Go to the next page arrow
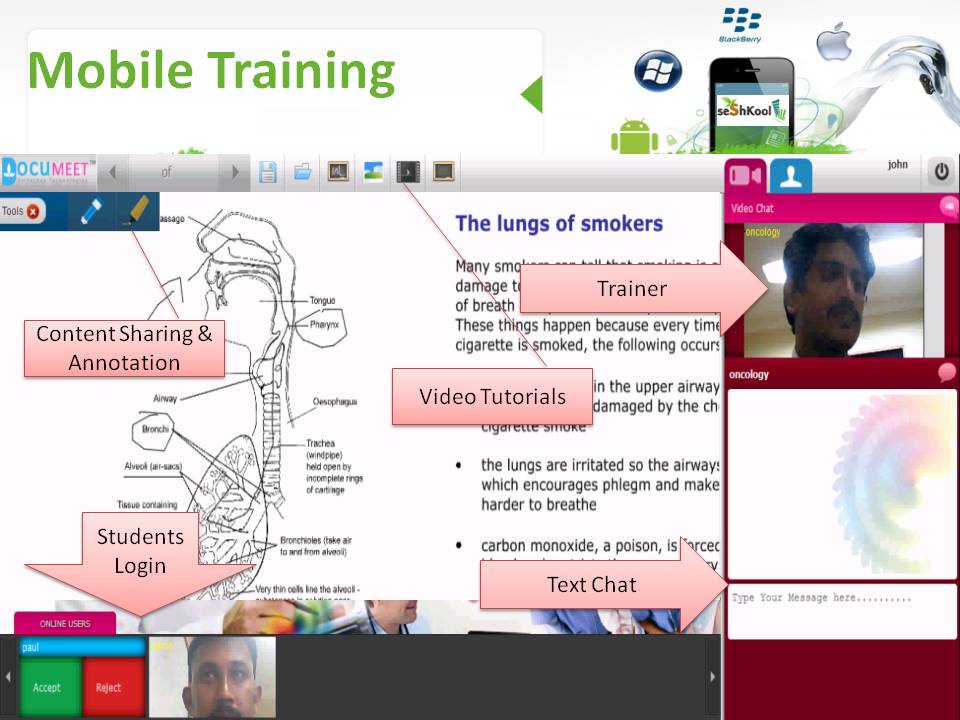Screen dimensions: 960x720 [x=235, y=172]
